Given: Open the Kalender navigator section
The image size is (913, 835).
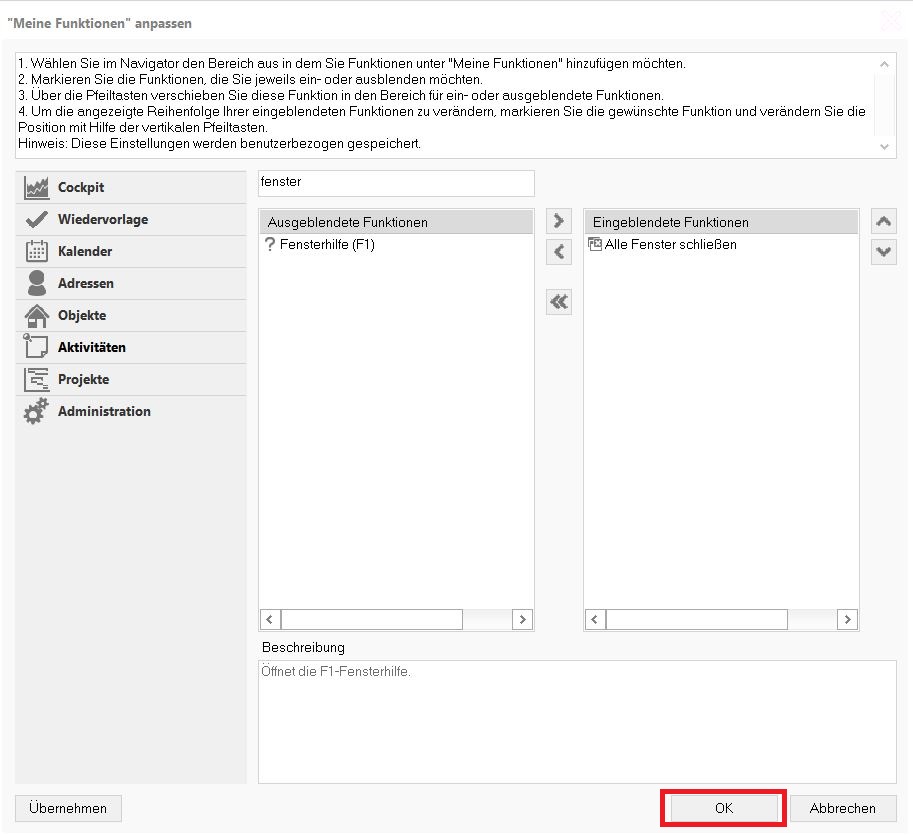Looking at the screenshot, I should point(85,252).
